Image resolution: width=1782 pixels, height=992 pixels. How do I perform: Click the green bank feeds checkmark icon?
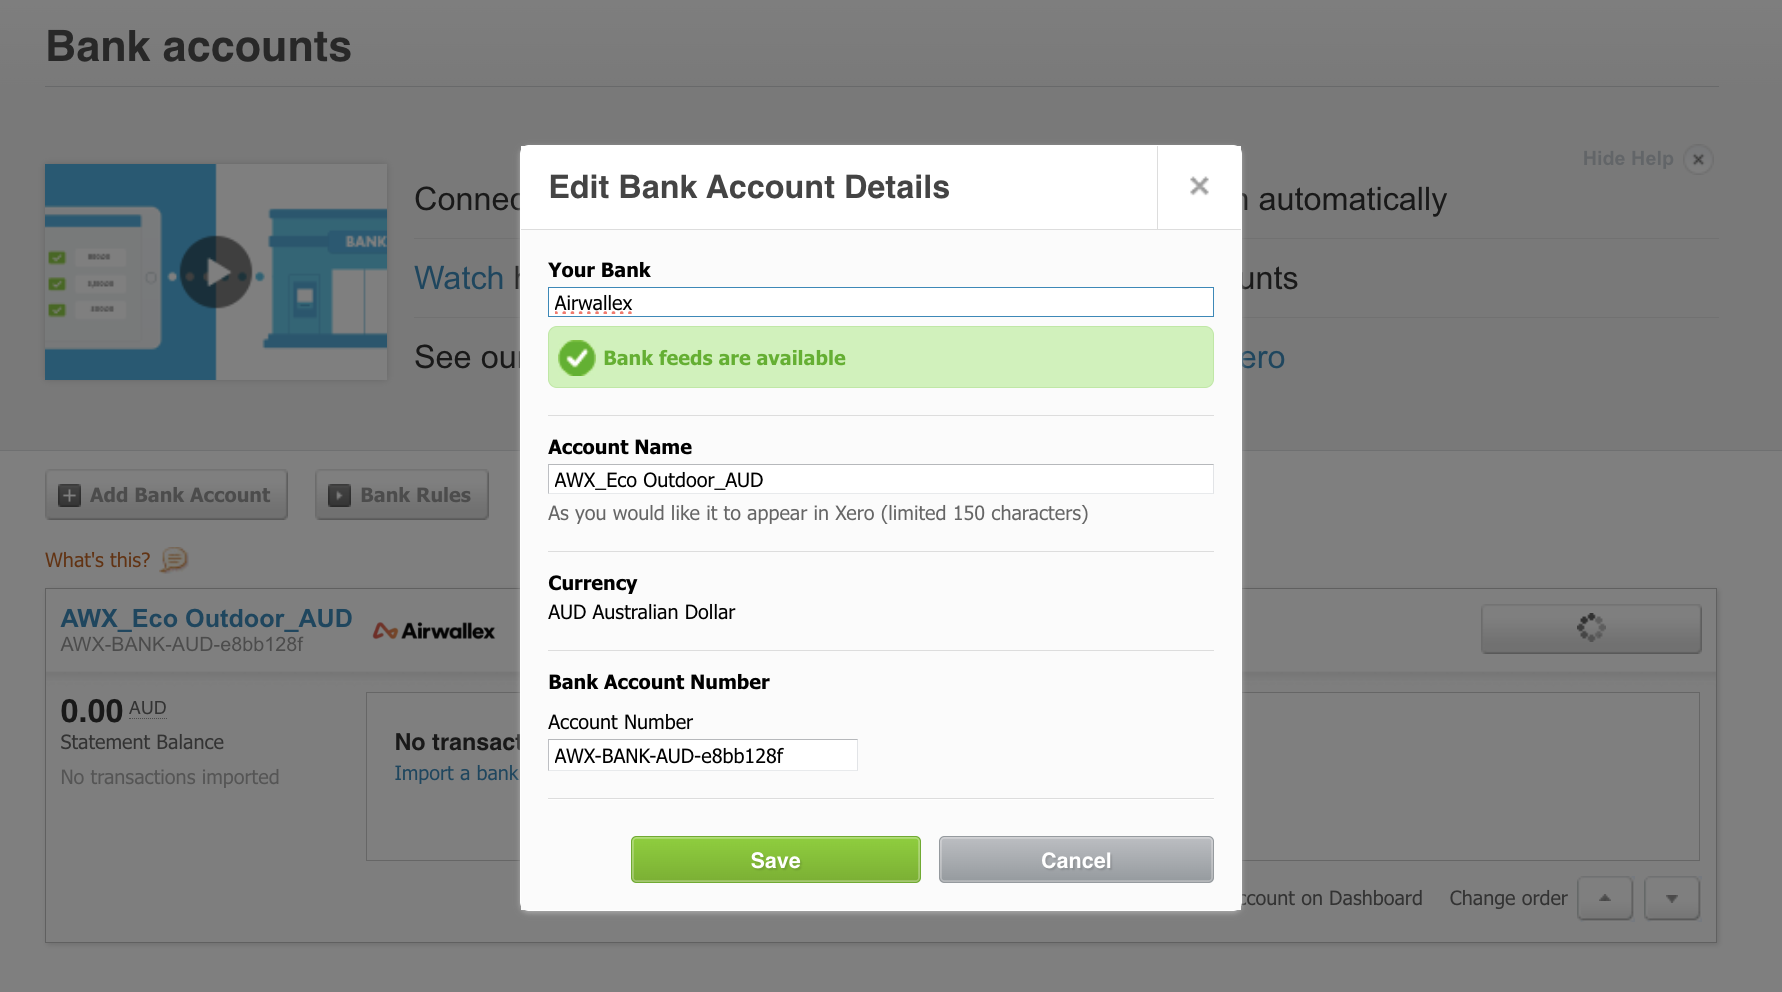pos(577,358)
